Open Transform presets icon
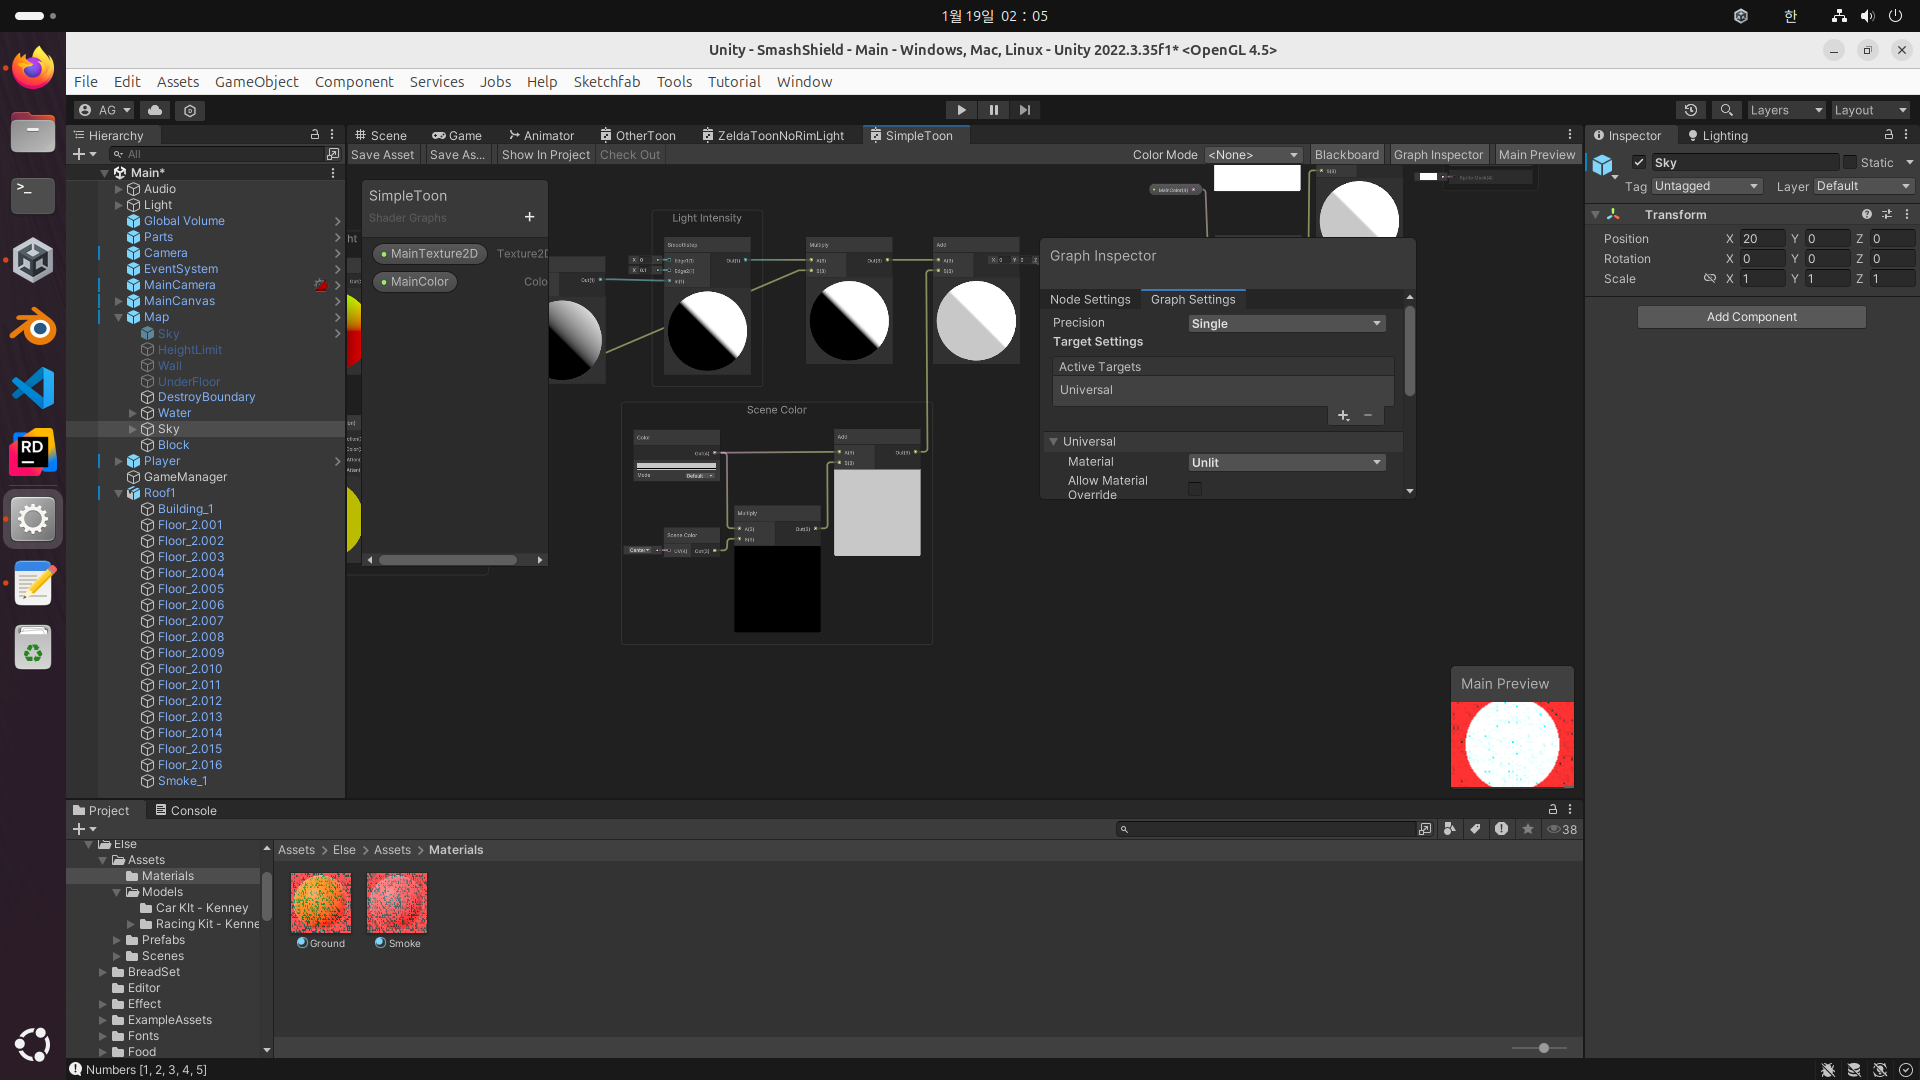The image size is (1920, 1080). [x=1887, y=215]
